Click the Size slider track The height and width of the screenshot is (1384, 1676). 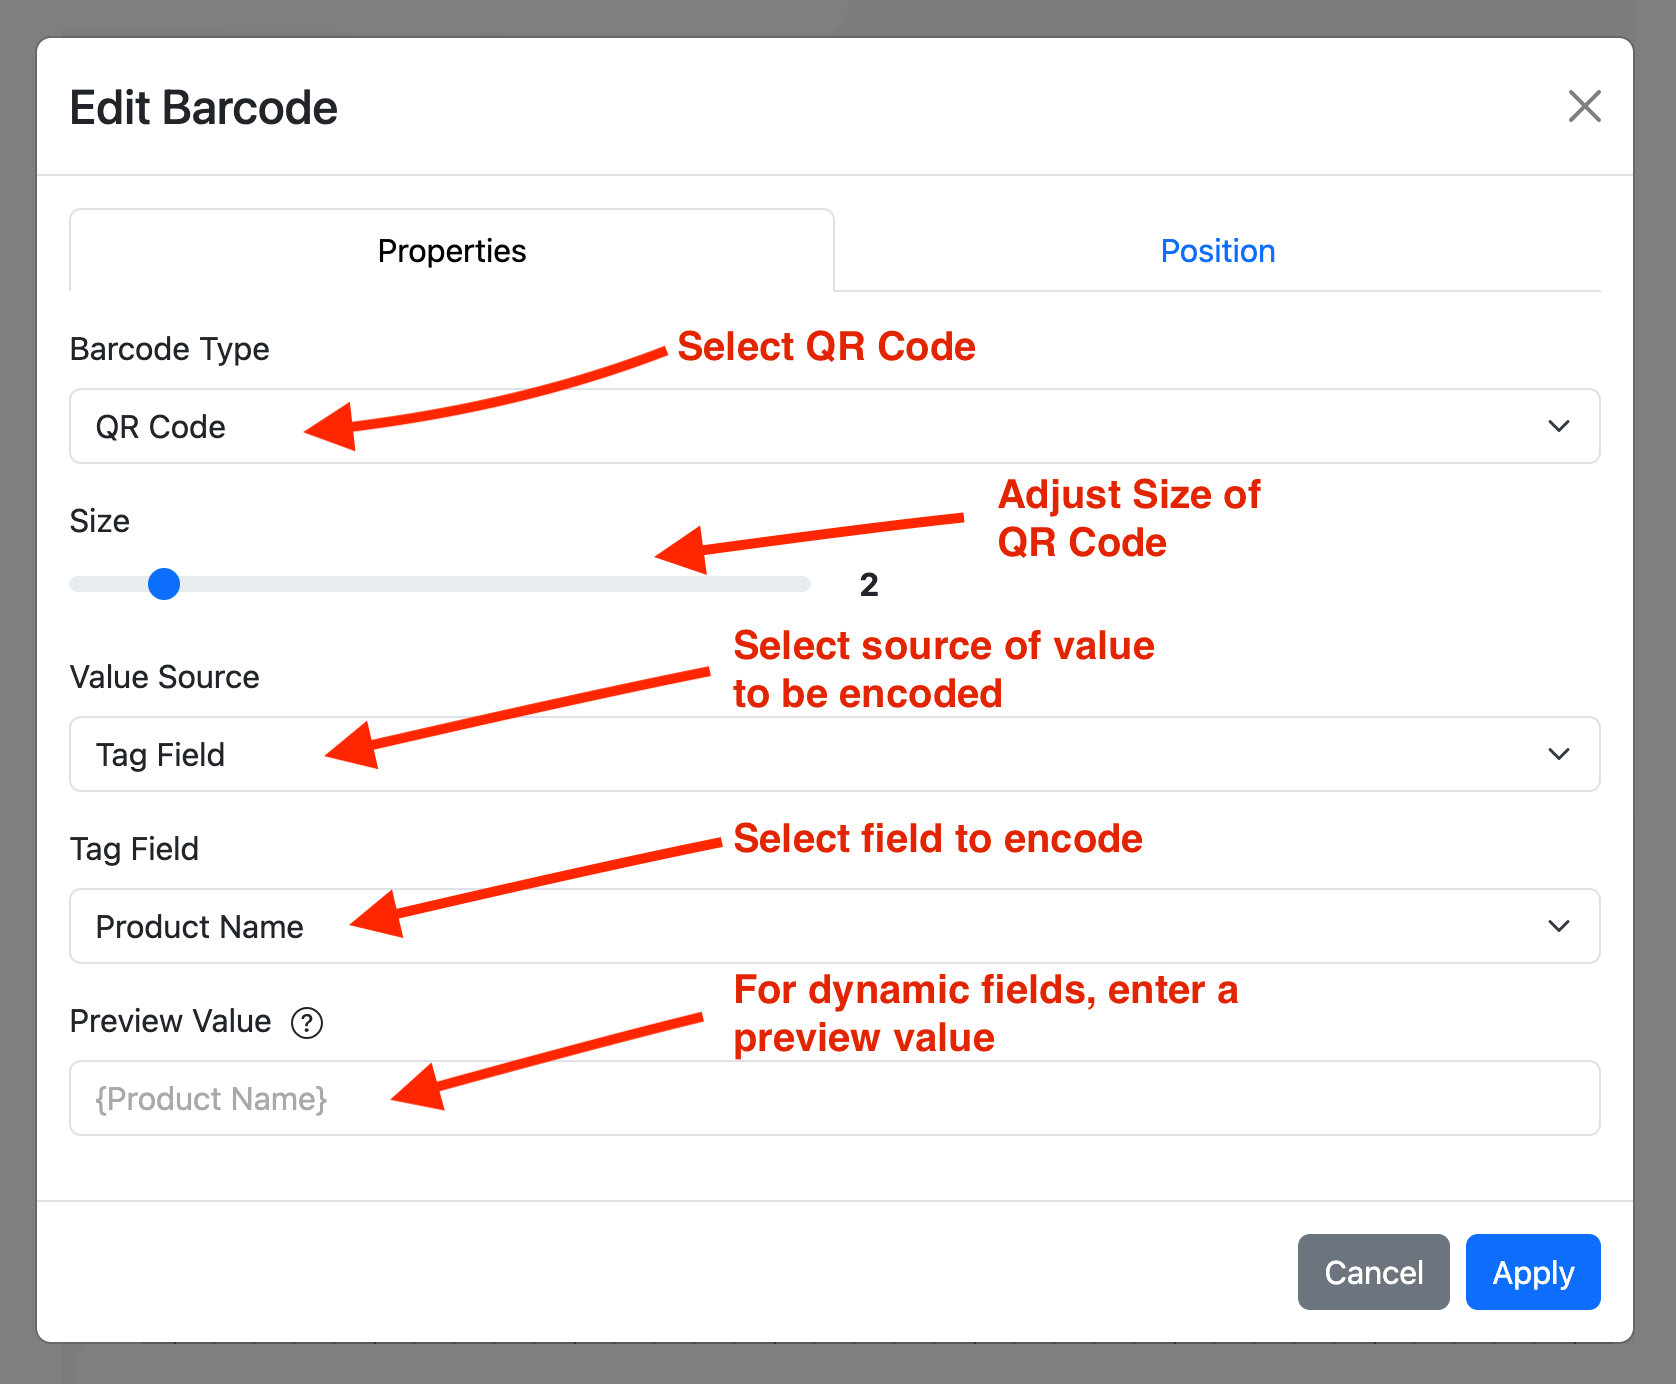440,584
